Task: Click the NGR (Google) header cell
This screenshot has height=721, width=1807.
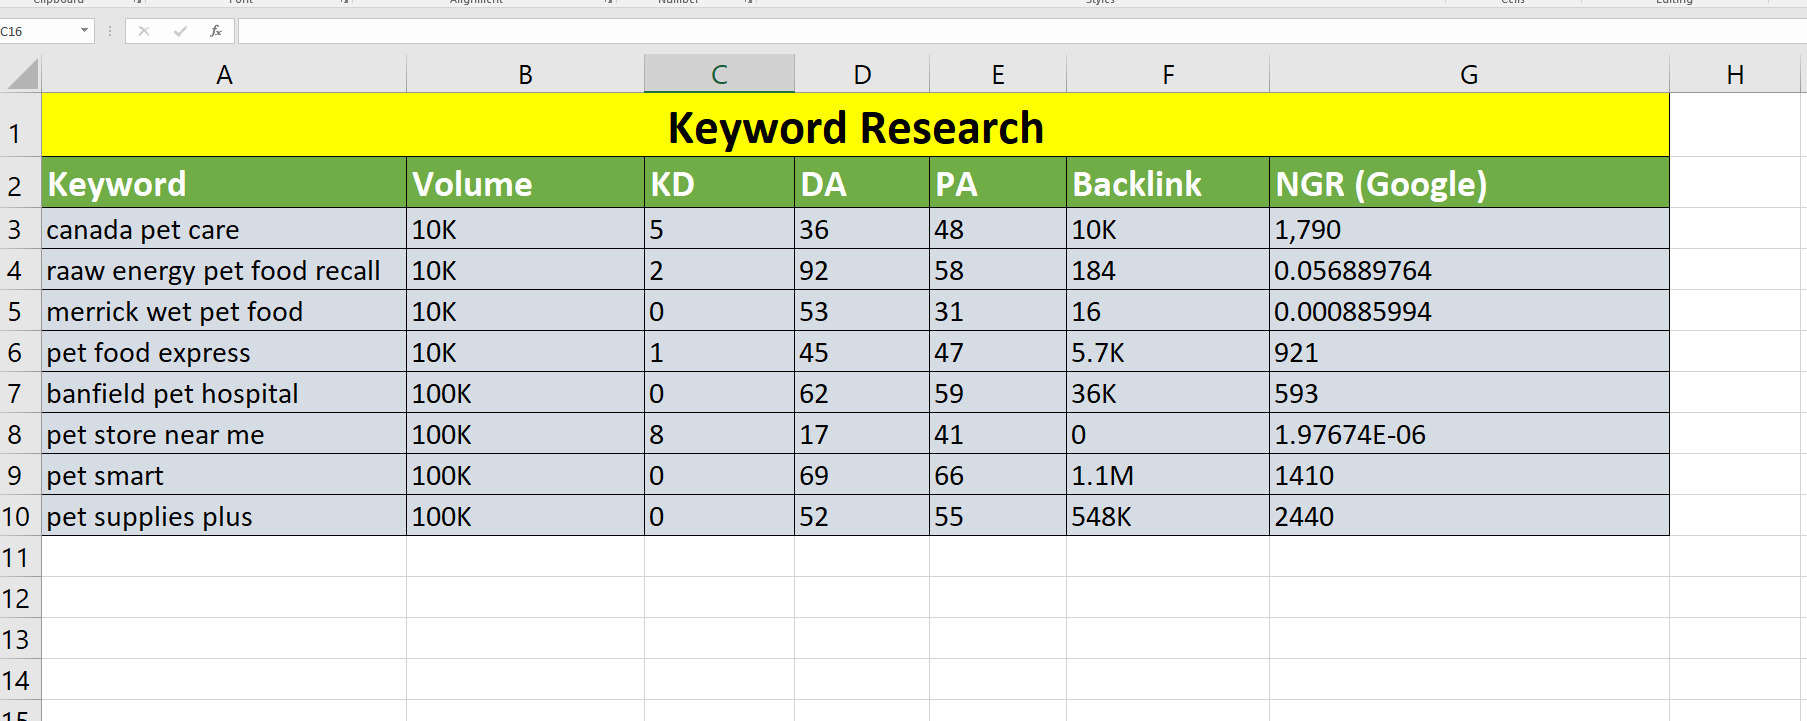Action: 1469,183
